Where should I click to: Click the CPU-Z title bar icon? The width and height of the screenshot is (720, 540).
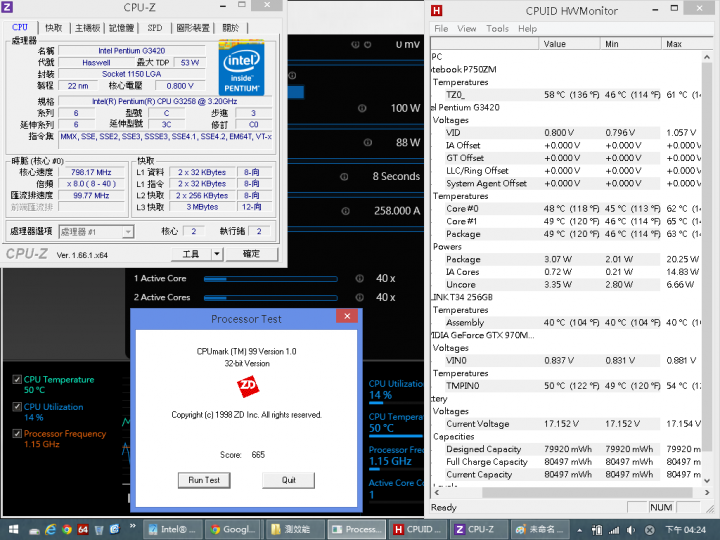7,6
